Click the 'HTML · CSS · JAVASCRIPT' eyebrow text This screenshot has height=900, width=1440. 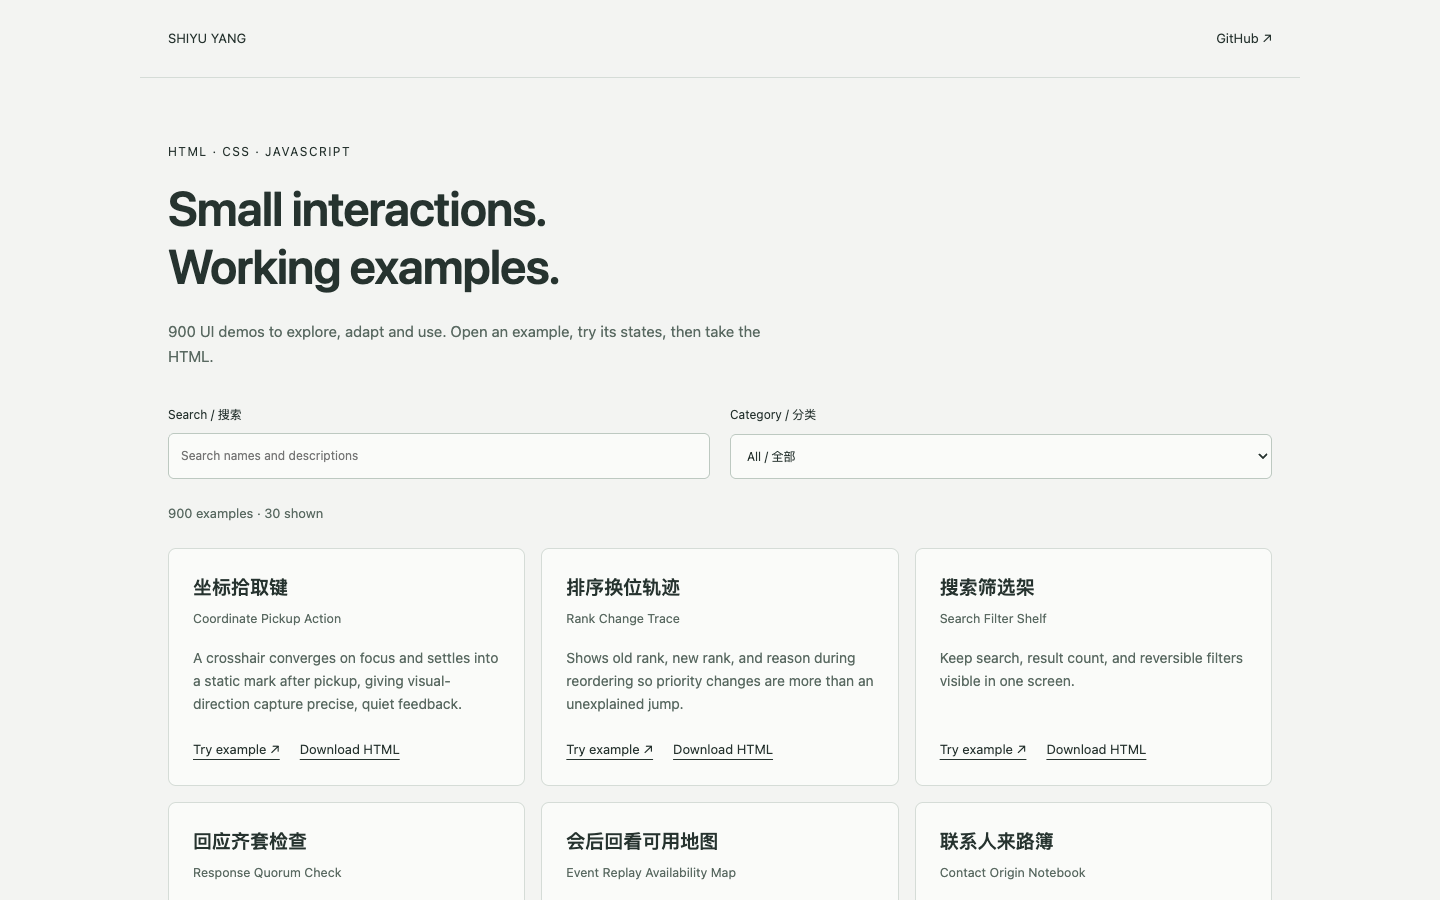tap(259, 152)
